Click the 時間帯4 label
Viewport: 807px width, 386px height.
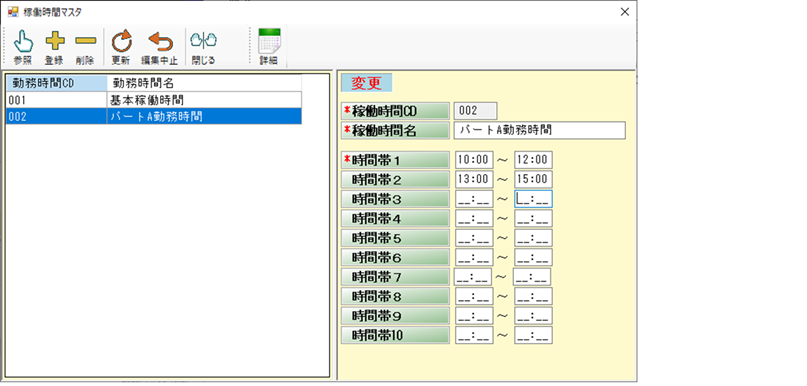point(395,219)
